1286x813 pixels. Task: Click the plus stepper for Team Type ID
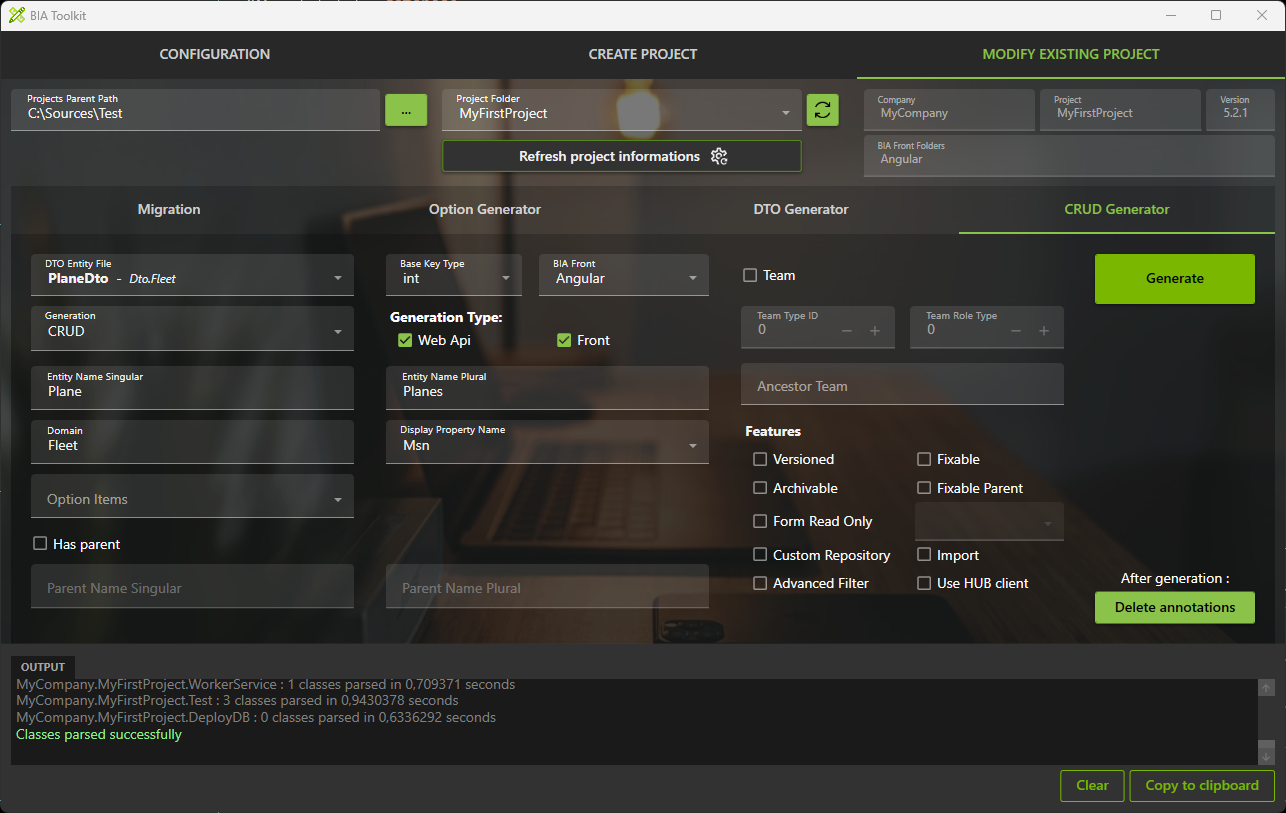coord(875,331)
